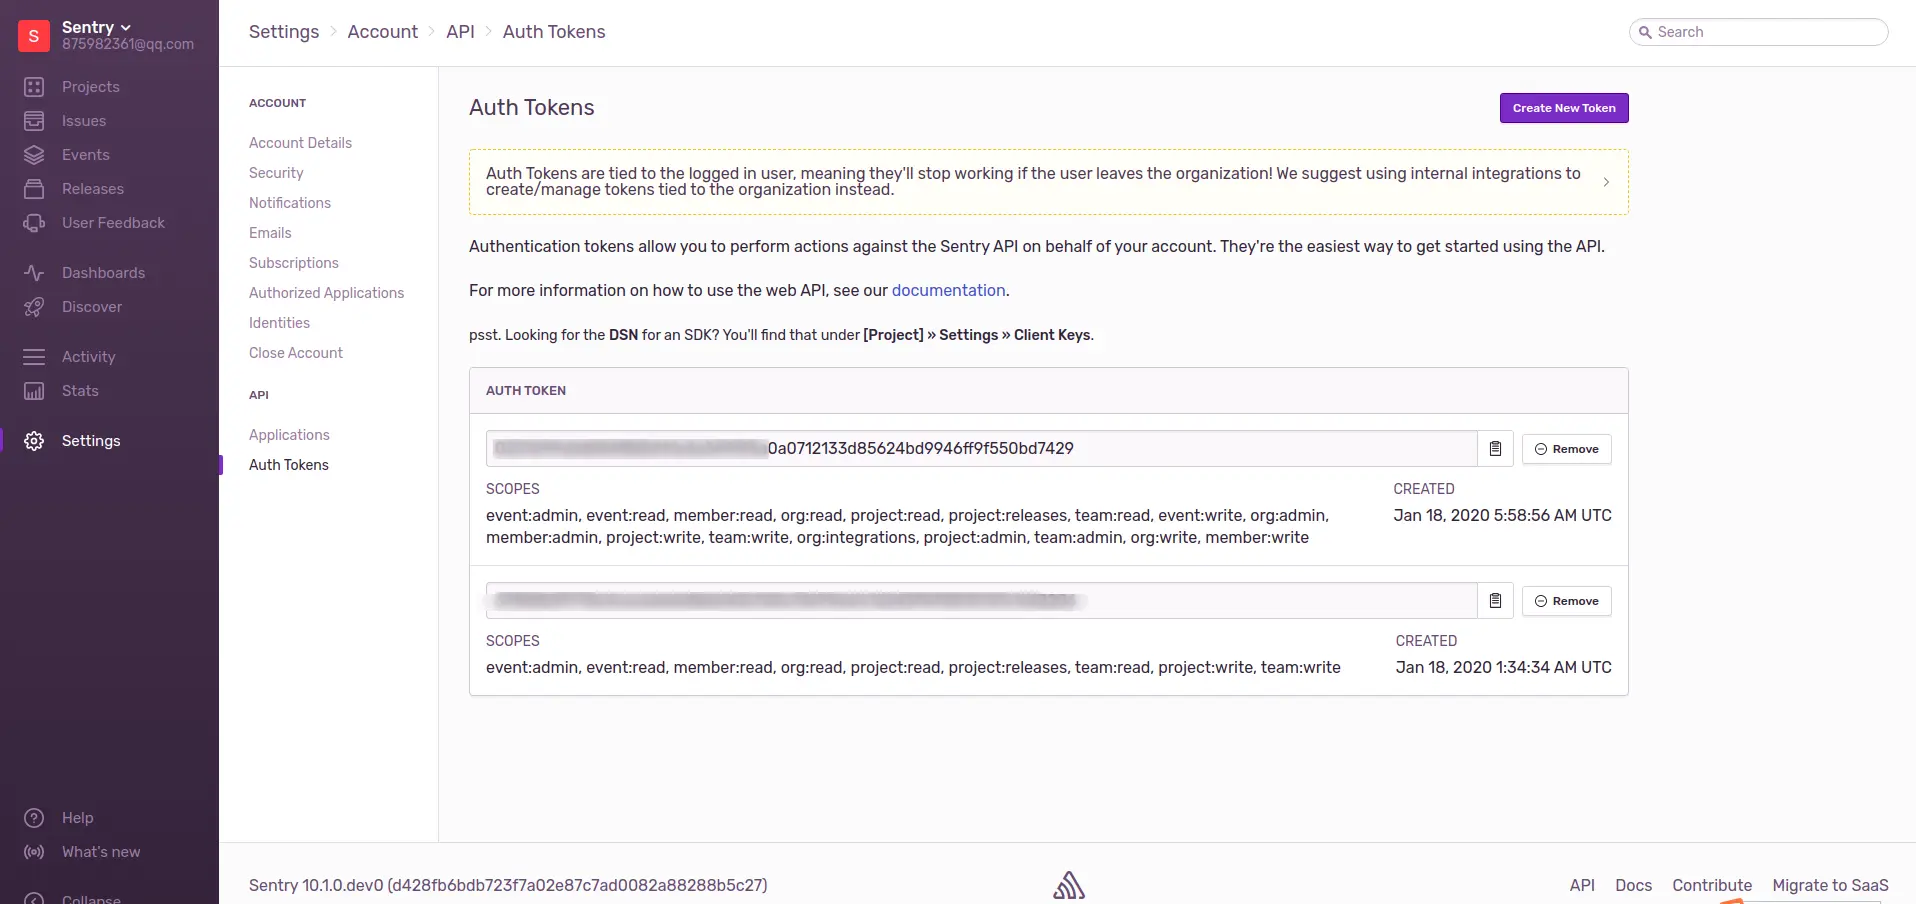This screenshot has height=904, width=1916.
Task: Open Docs link in footer
Action: coord(1633,885)
